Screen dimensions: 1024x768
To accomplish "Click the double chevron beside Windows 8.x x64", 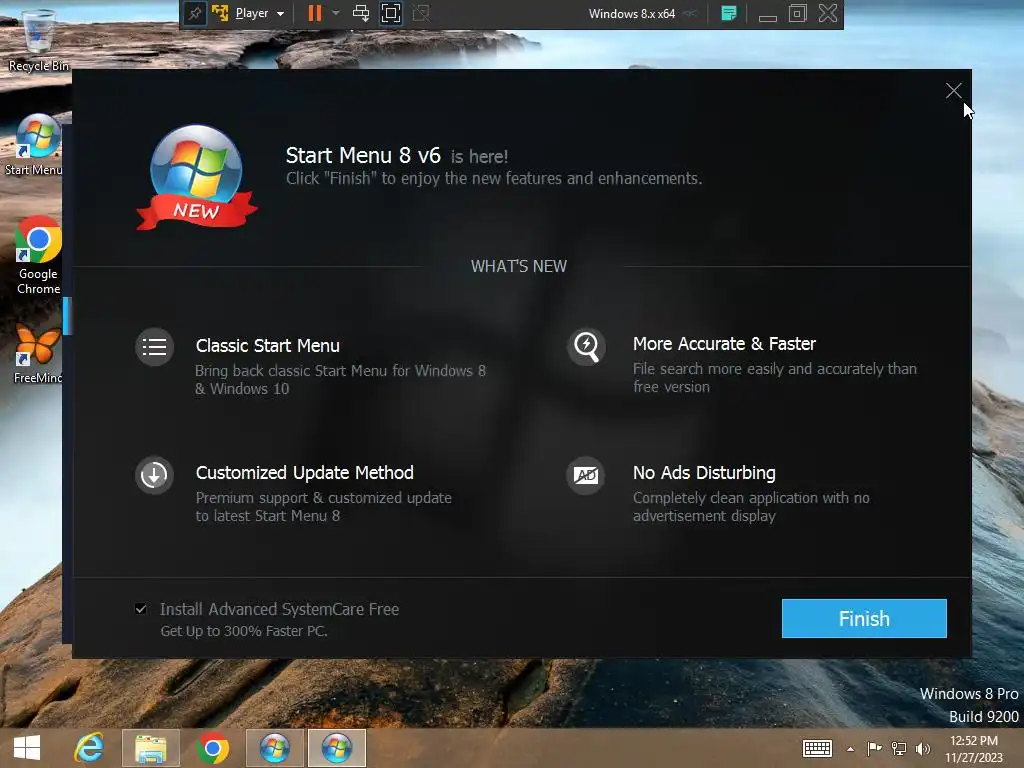I will point(690,13).
